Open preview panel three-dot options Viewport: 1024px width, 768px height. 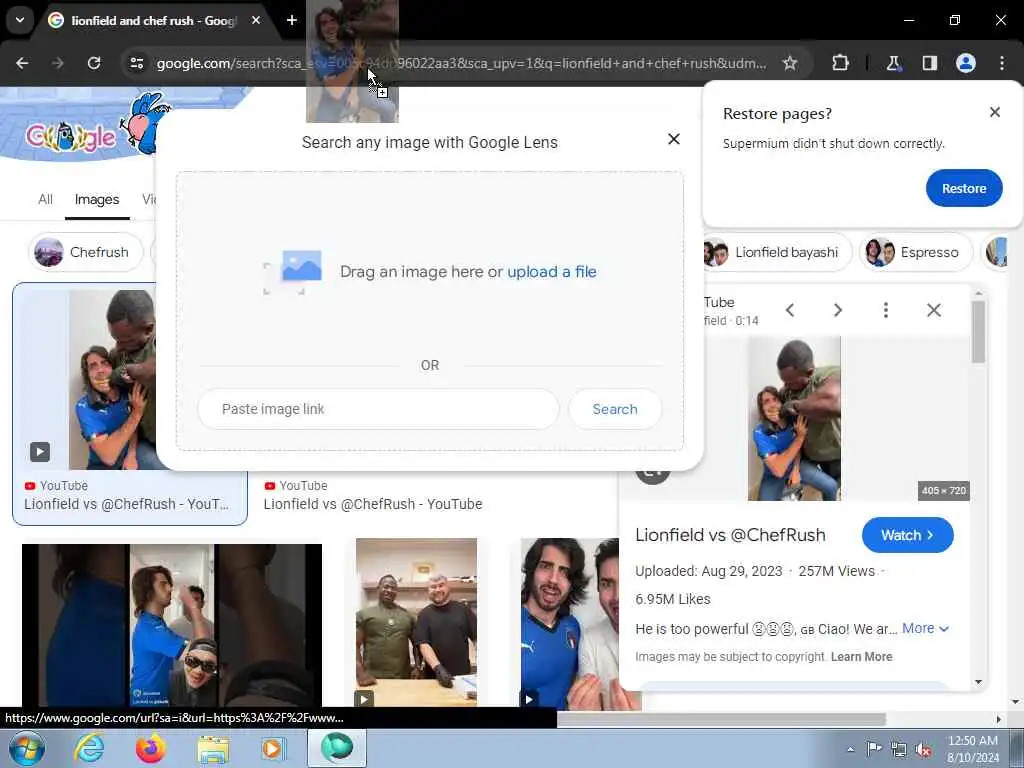point(886,310)
